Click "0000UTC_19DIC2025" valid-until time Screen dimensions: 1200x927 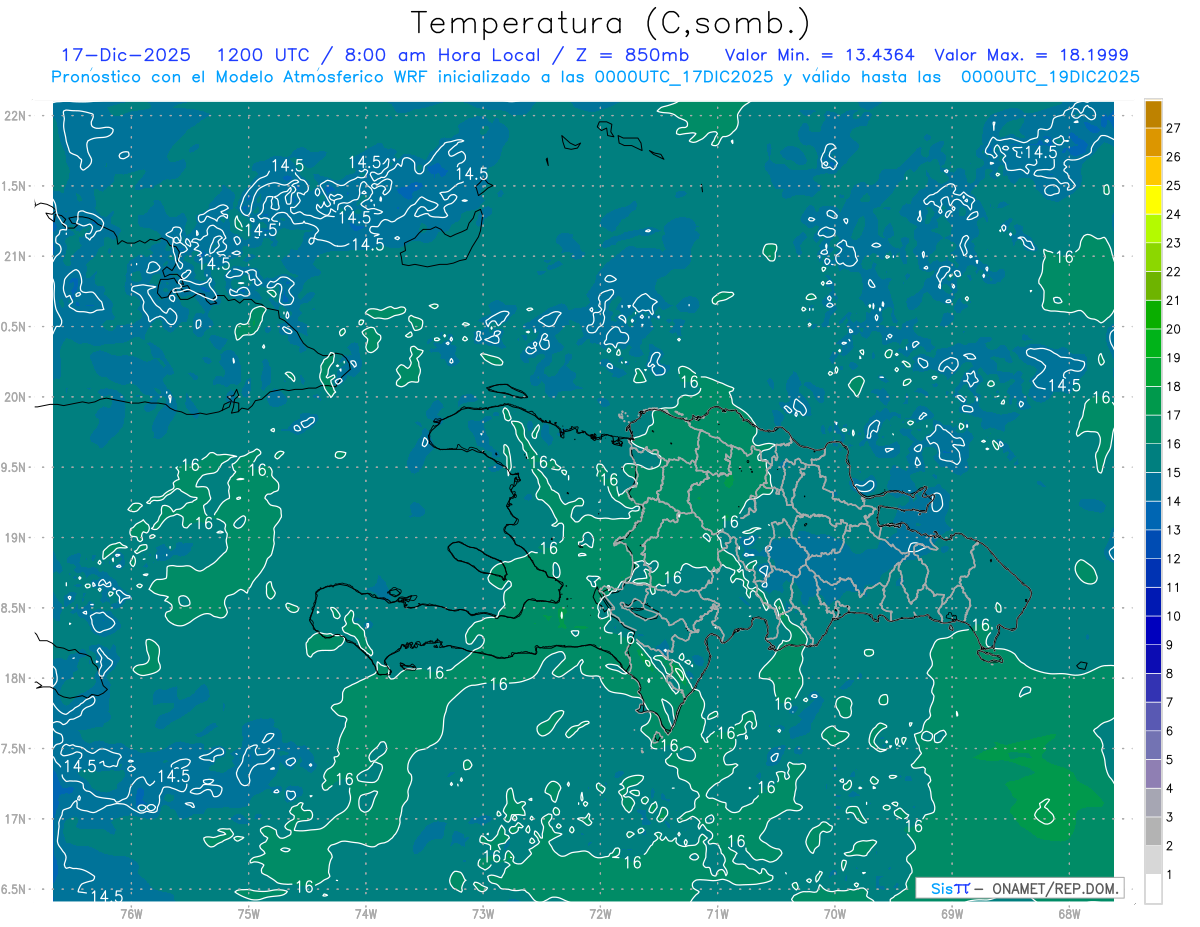click(x=1050, y=77)
